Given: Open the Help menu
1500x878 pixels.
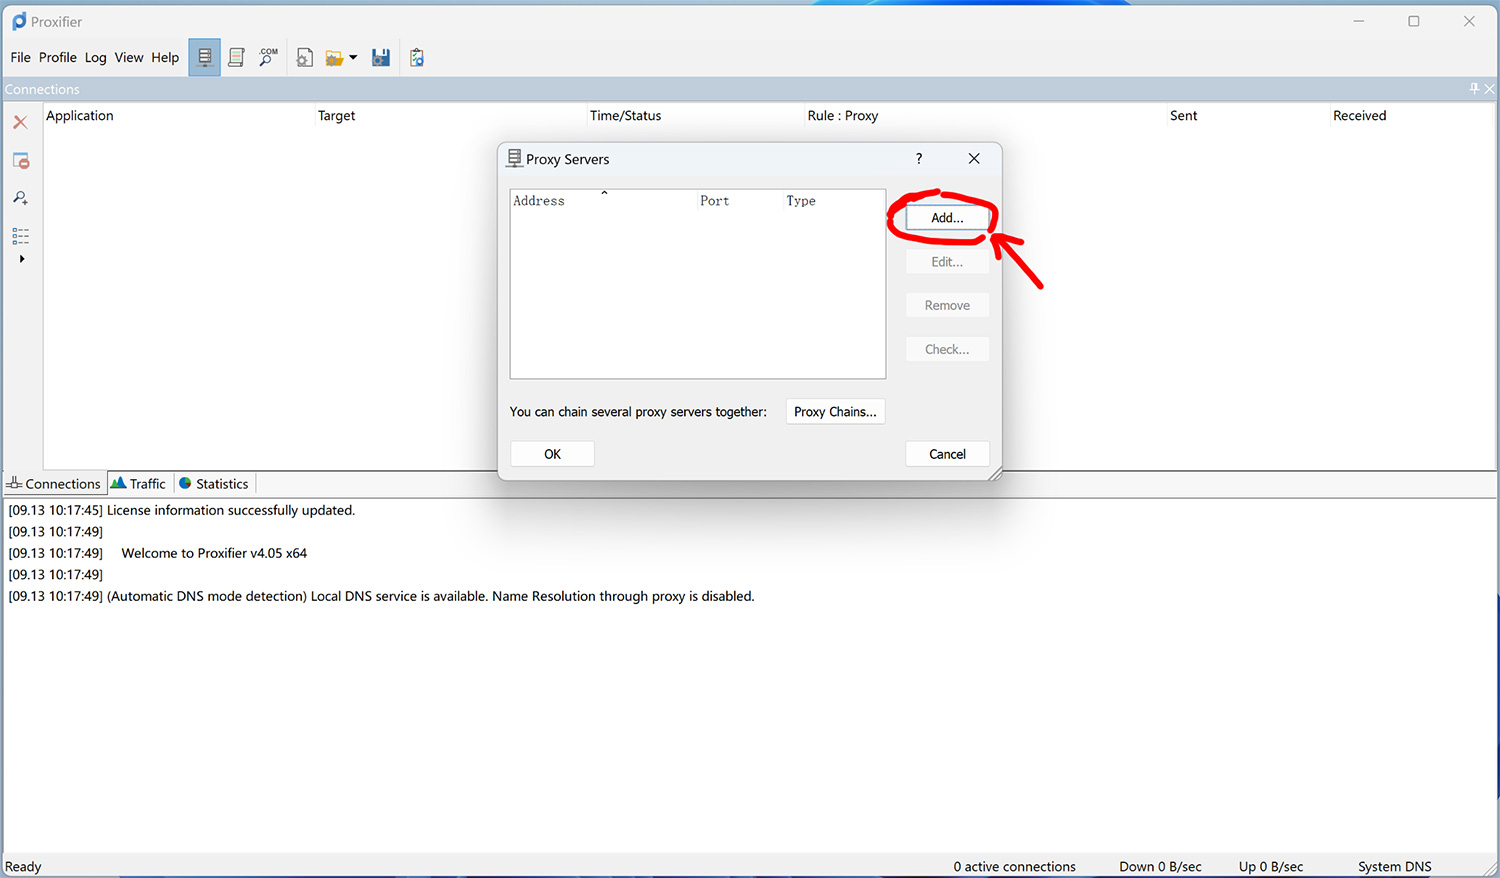Looking at the screenshot, I should pos(165,57).
